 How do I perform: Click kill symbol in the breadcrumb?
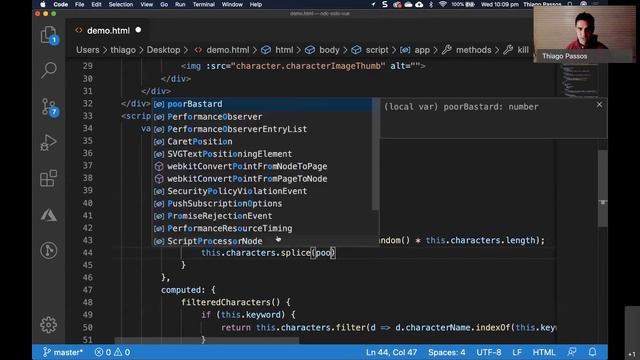click(x=516, y=50)
